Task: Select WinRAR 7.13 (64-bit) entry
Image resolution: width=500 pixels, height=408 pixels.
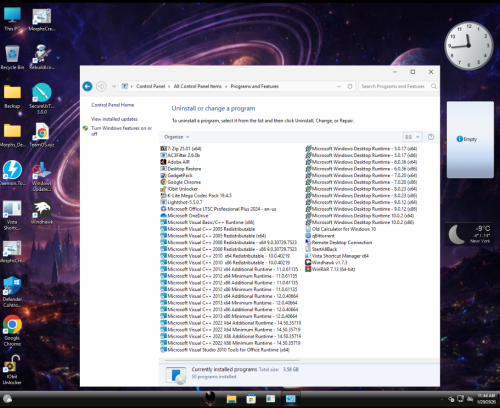Action: pyautogui.click(x=330, y=269)
